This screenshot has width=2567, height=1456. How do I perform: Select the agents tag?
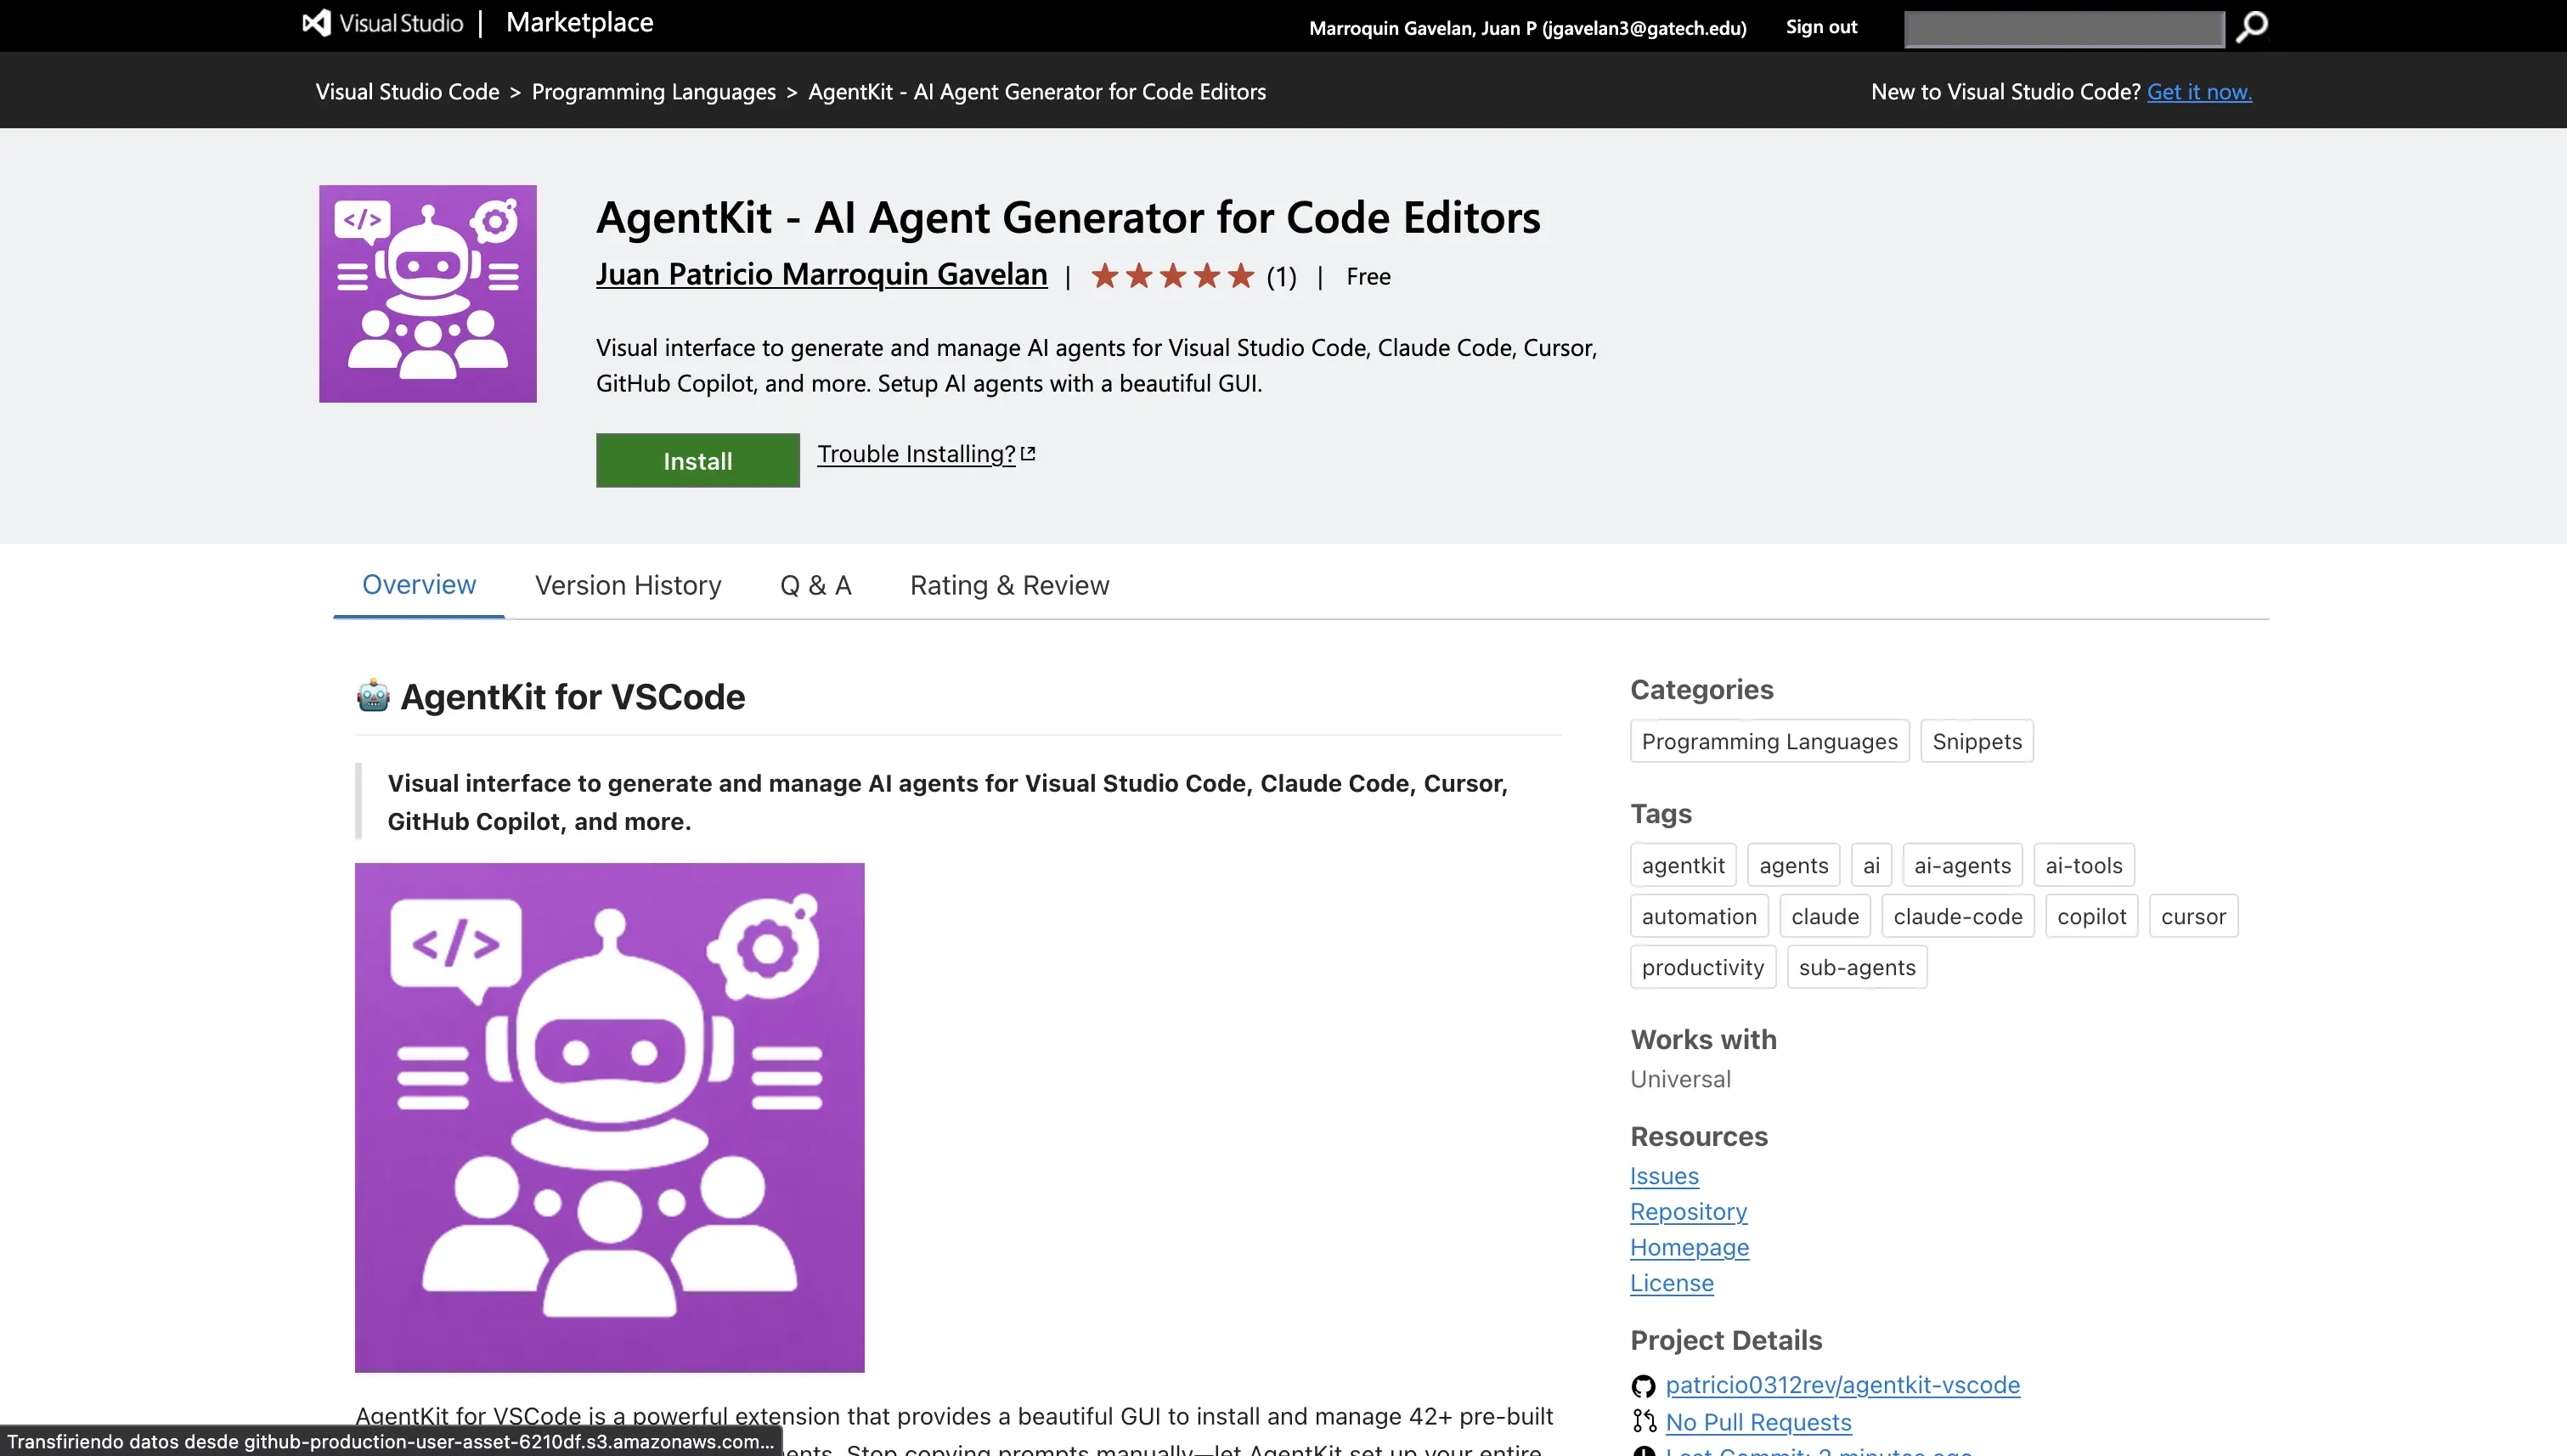(x=1793, y=865)
